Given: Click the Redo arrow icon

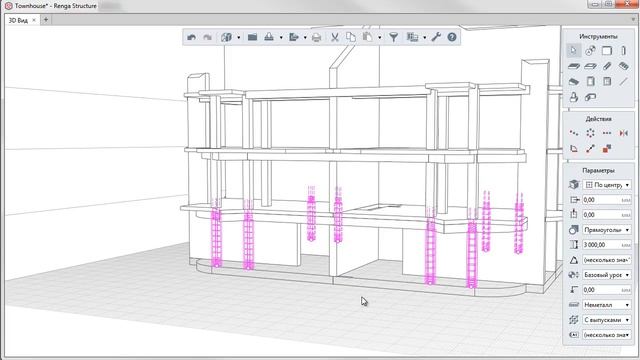Looking at the screenshot, I should pyautogui.click(x=207, y=37).
